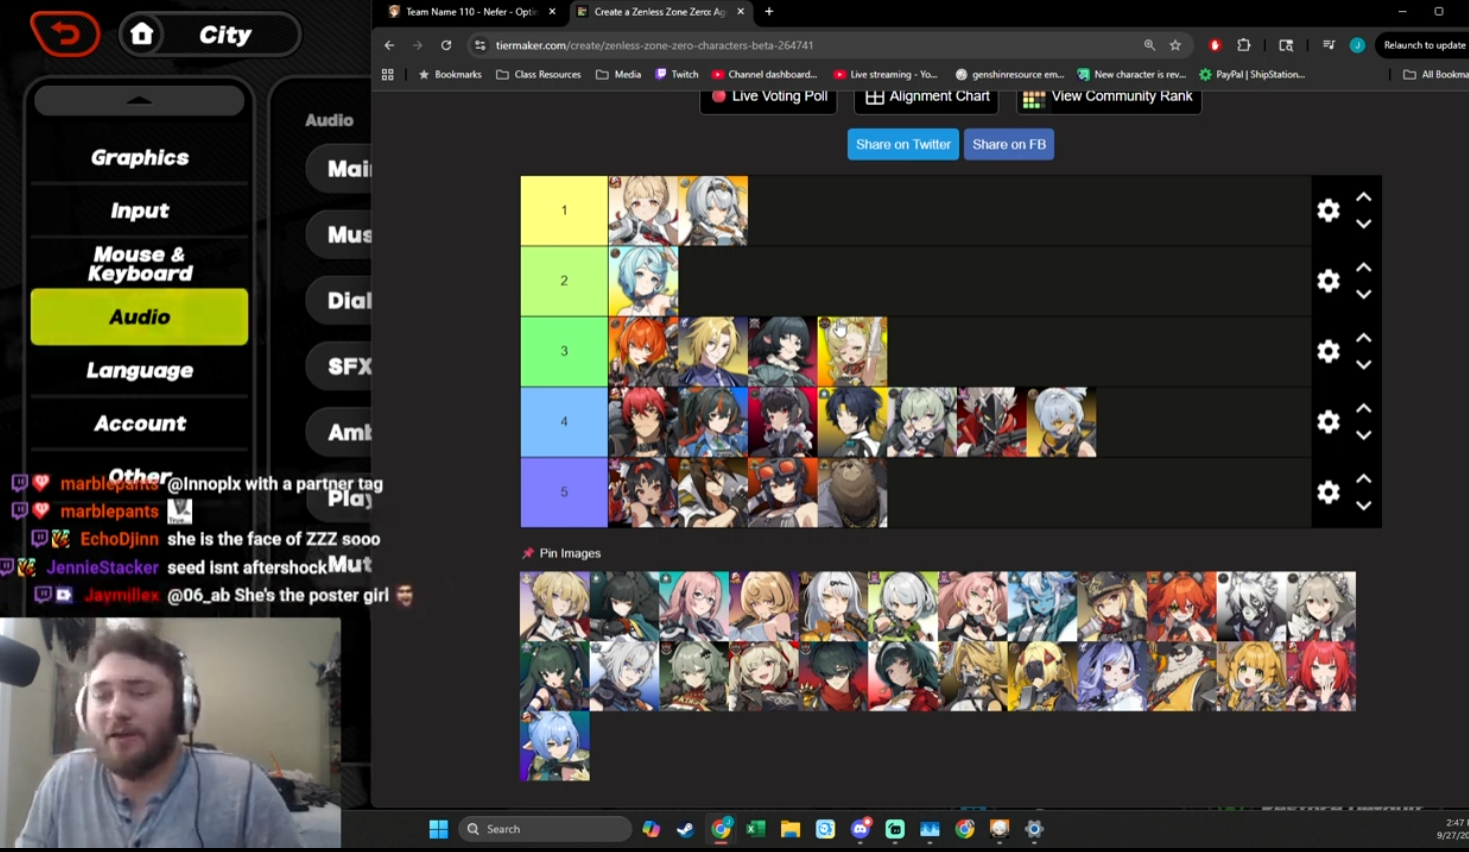
Task: Click the red back arrow in the game menu
Action: [65, 34]
